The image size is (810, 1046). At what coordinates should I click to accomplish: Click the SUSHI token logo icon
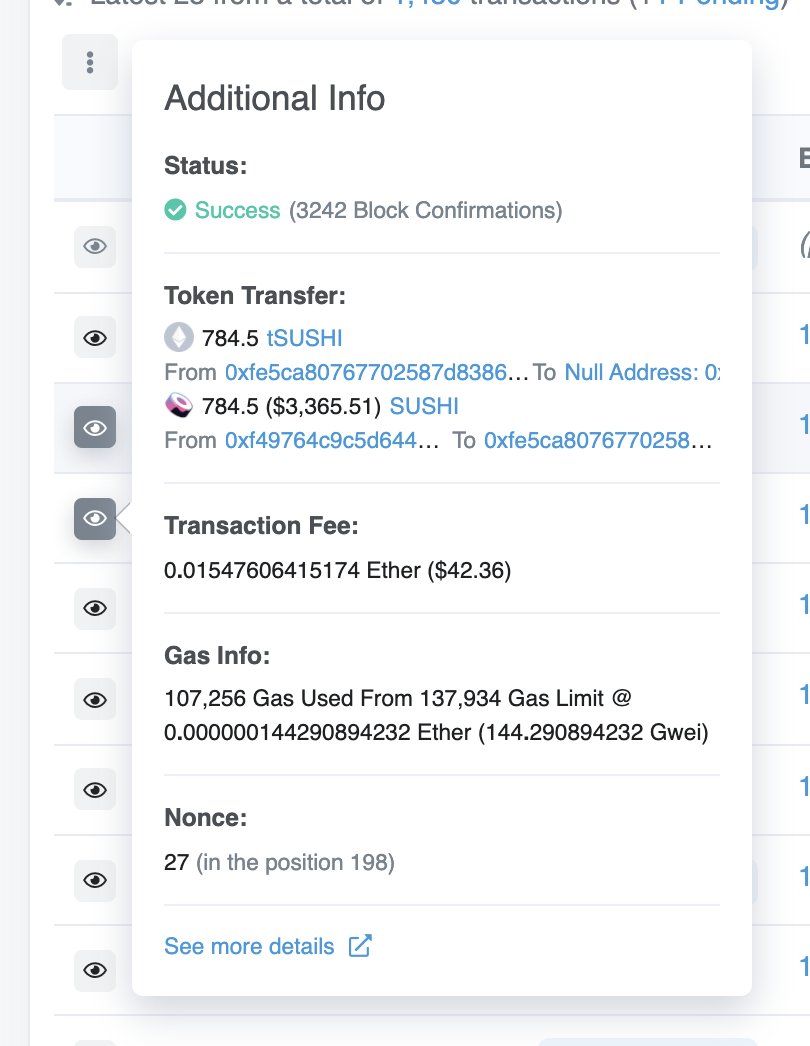tap(181, 405)
